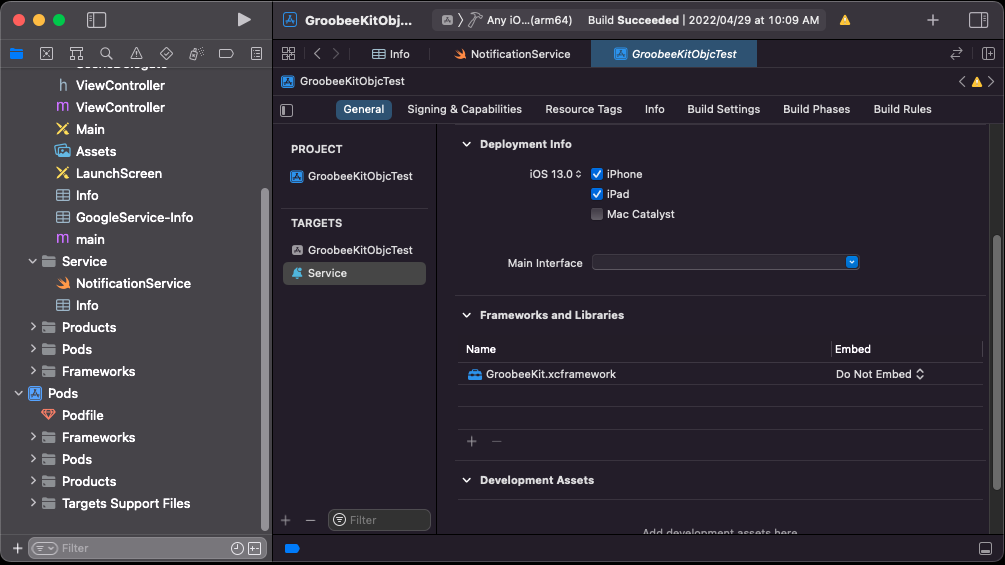Enable Mac Catalyst checkbox
Screen dimensions: 1005x565
point(597,214)
